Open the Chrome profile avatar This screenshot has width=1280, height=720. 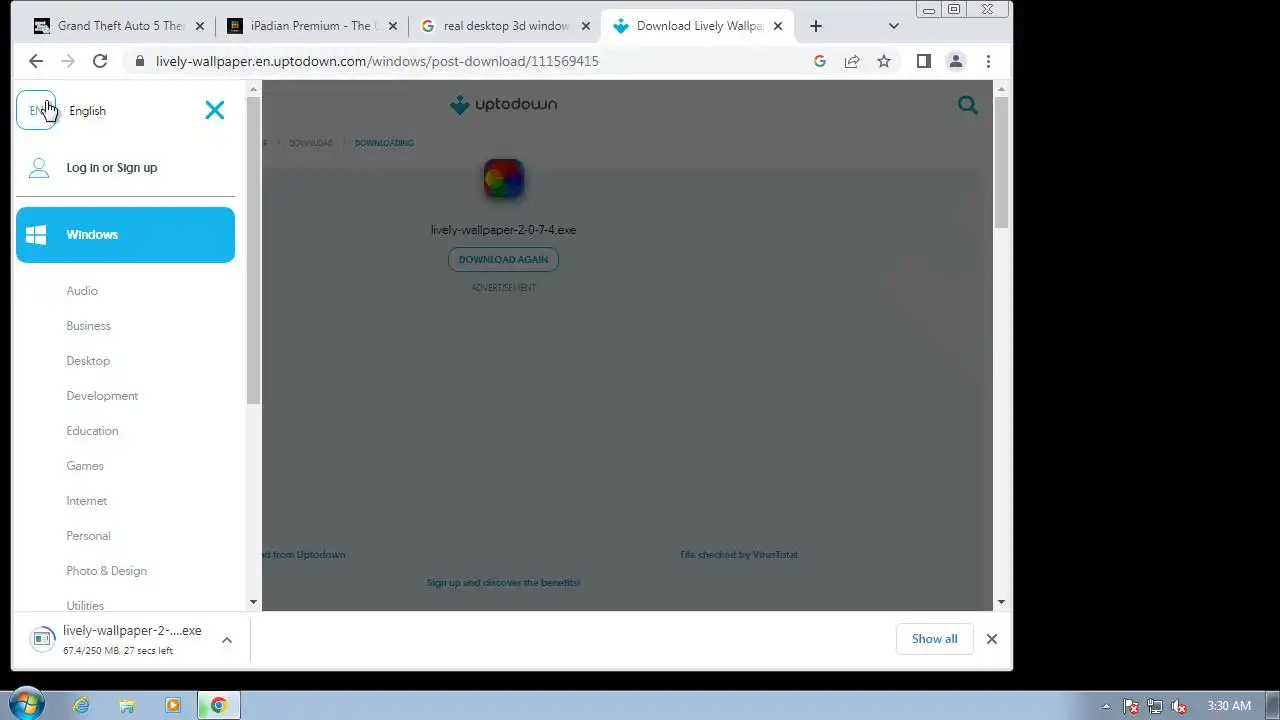(956, 61)
